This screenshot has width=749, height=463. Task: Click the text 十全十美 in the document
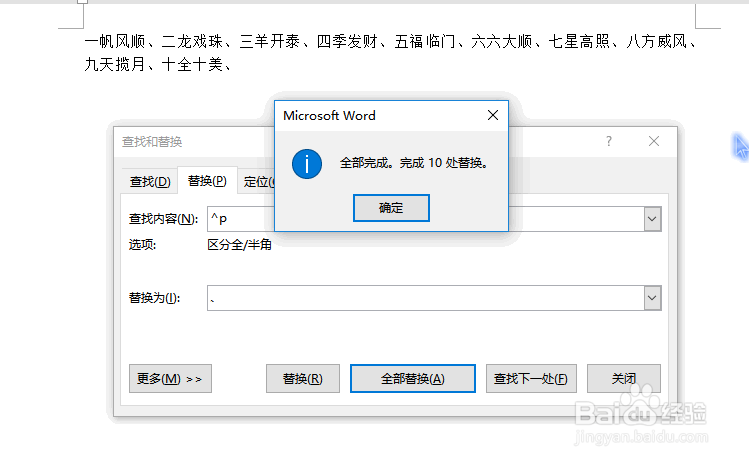193,64
